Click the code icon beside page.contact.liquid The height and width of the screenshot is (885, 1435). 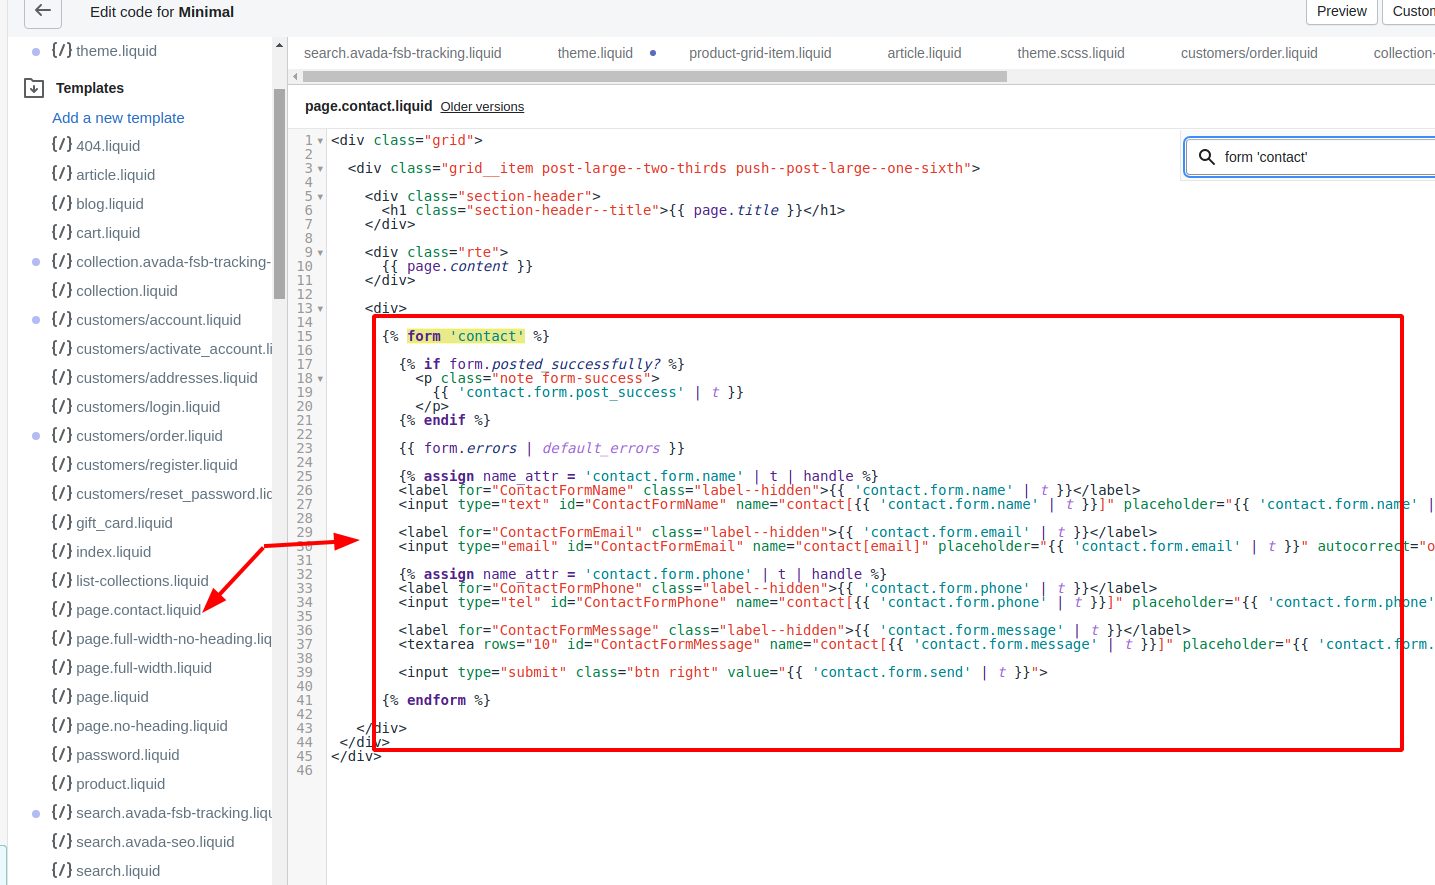[62, 609]
